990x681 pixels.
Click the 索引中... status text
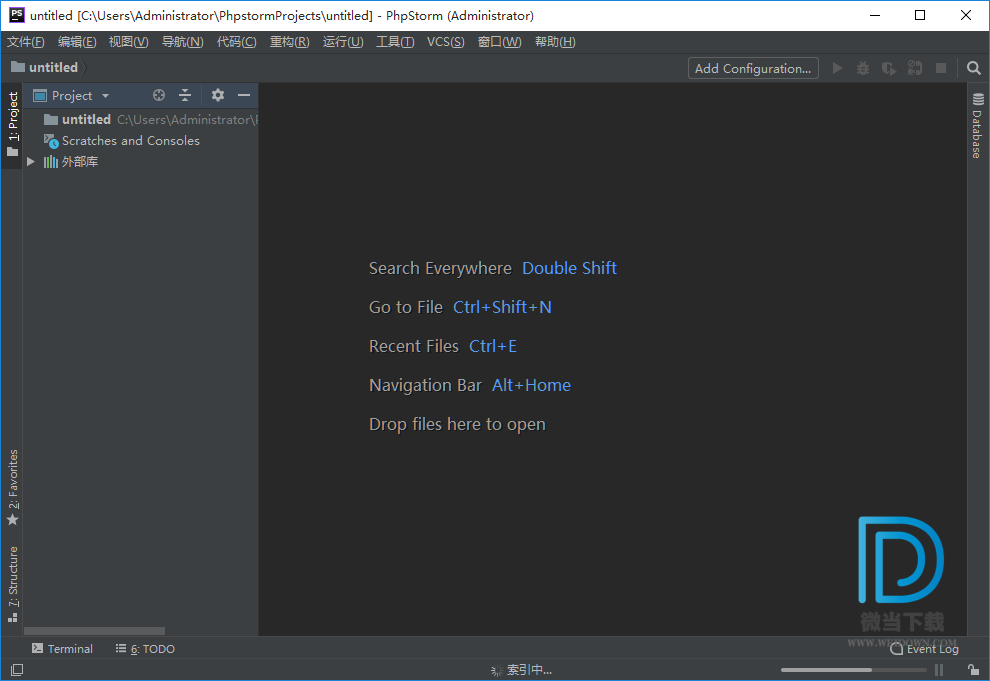click(x=529, y=670)
